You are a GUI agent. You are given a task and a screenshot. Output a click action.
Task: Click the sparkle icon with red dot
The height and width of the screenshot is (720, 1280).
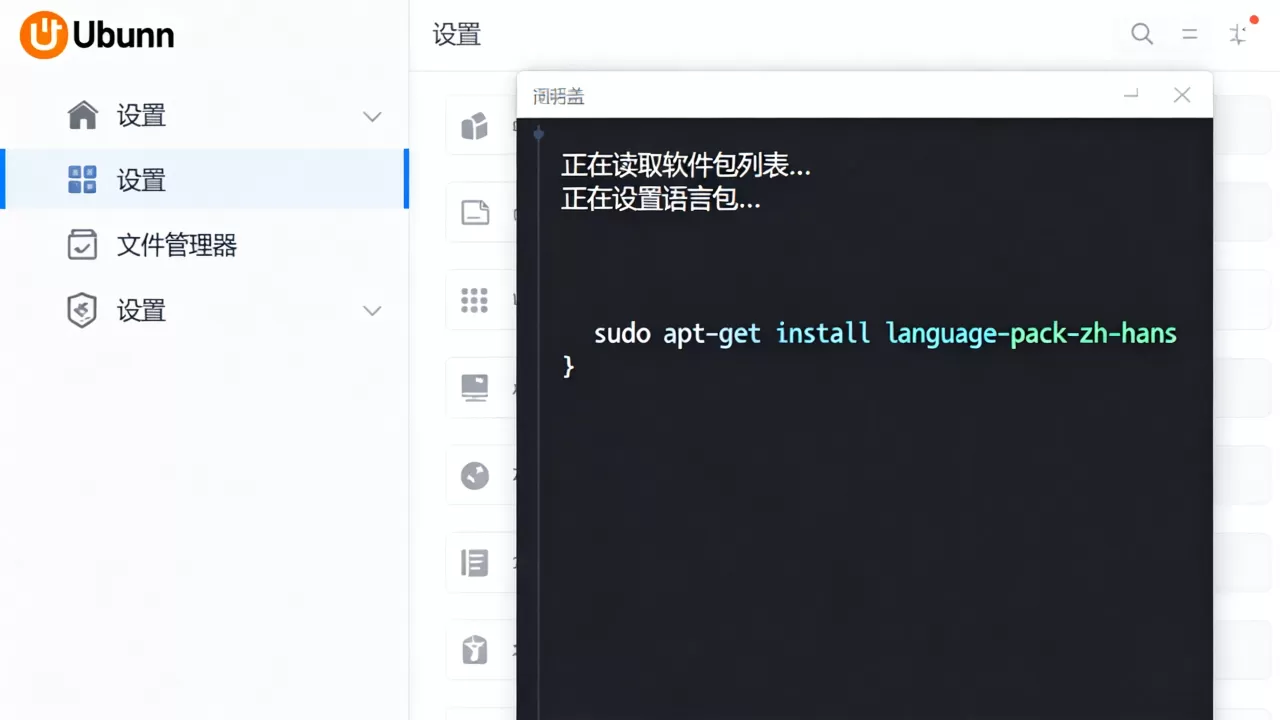coord(1240,33)
